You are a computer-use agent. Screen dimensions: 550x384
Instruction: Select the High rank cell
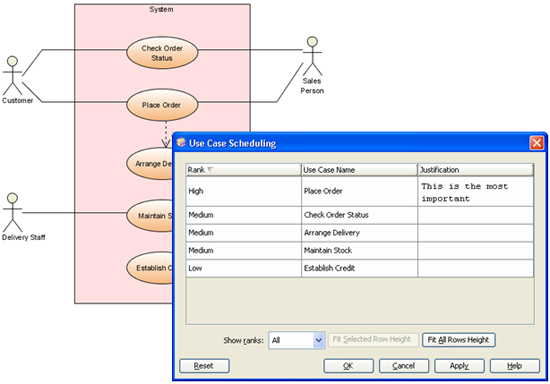(x=243, y=191)
